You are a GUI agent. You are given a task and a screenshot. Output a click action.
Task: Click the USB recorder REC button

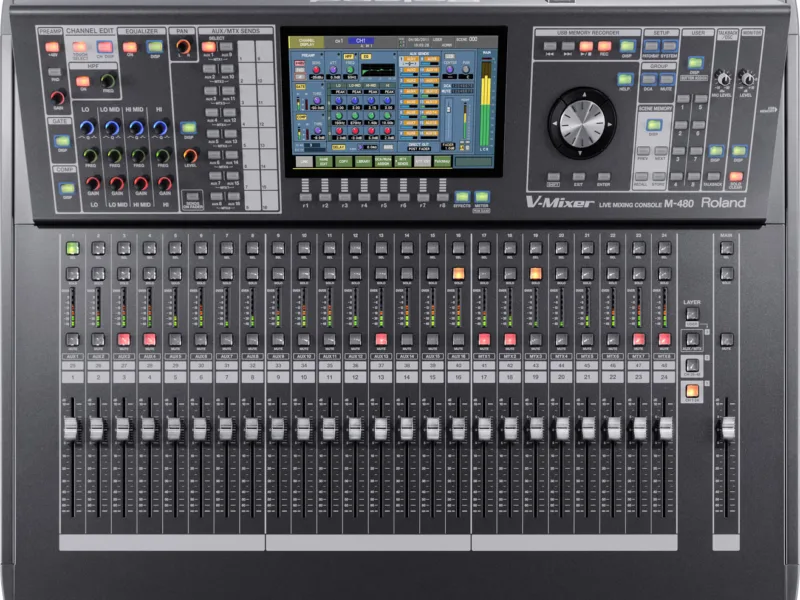tap(605, 46)
